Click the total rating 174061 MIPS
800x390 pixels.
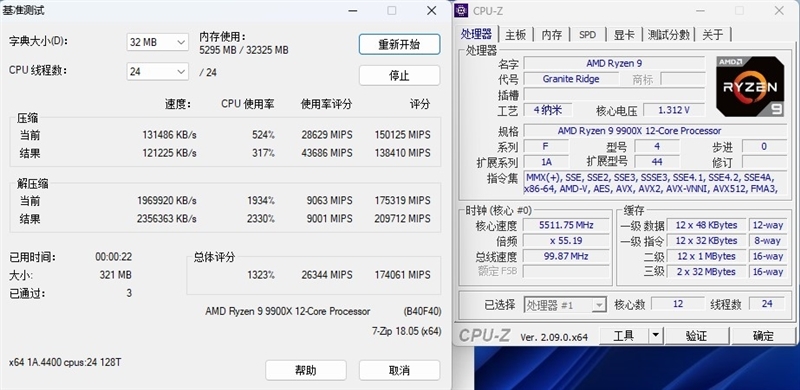[403, 275]
